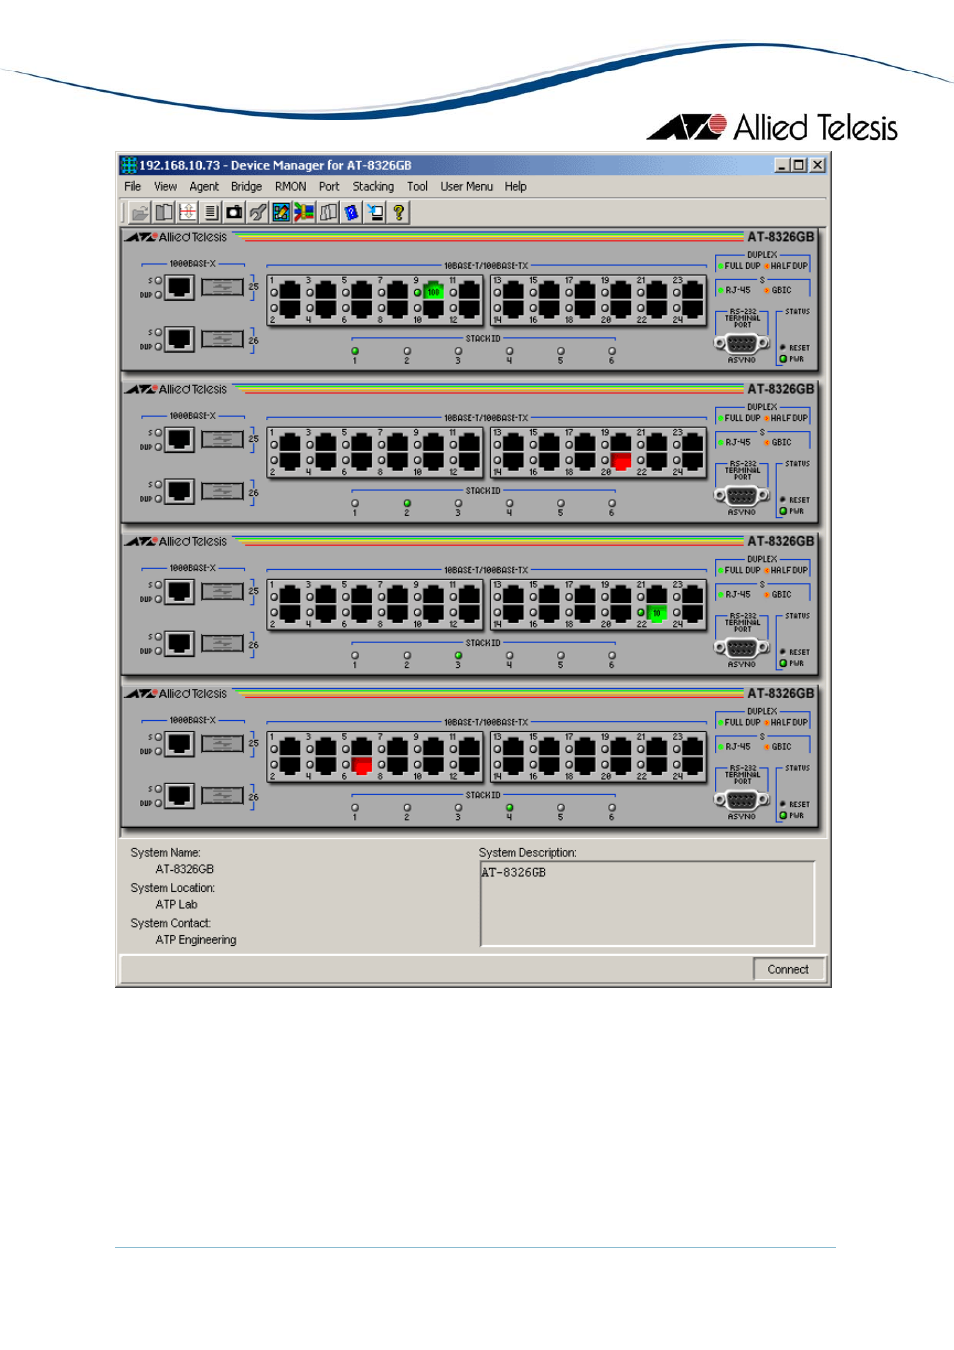Click RJ-45 gigabit port 25 on stack unit 1
The width and height of the screenshot is (954, 1350).
point(179,287)
